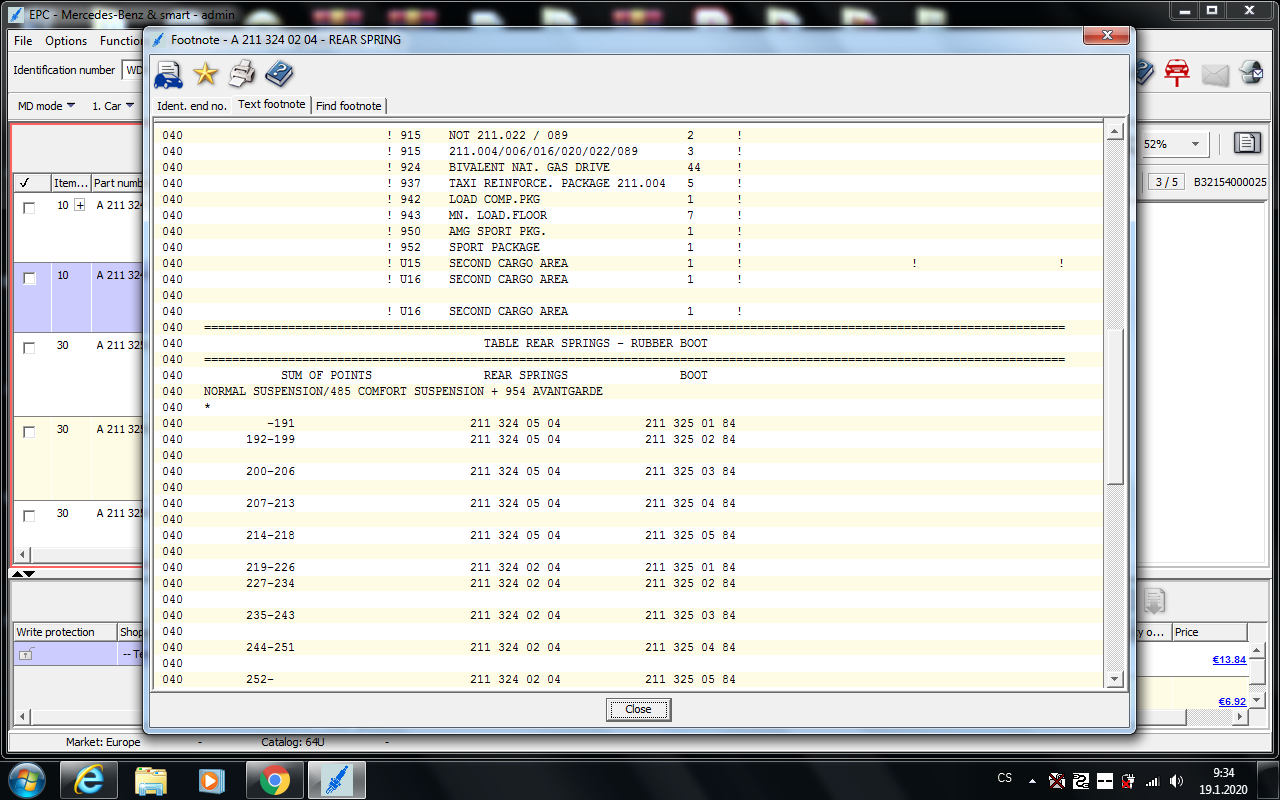This screenshot has width=1280, height=800.
Task: Close the footnote with the Close button
Action: (638, 709)
